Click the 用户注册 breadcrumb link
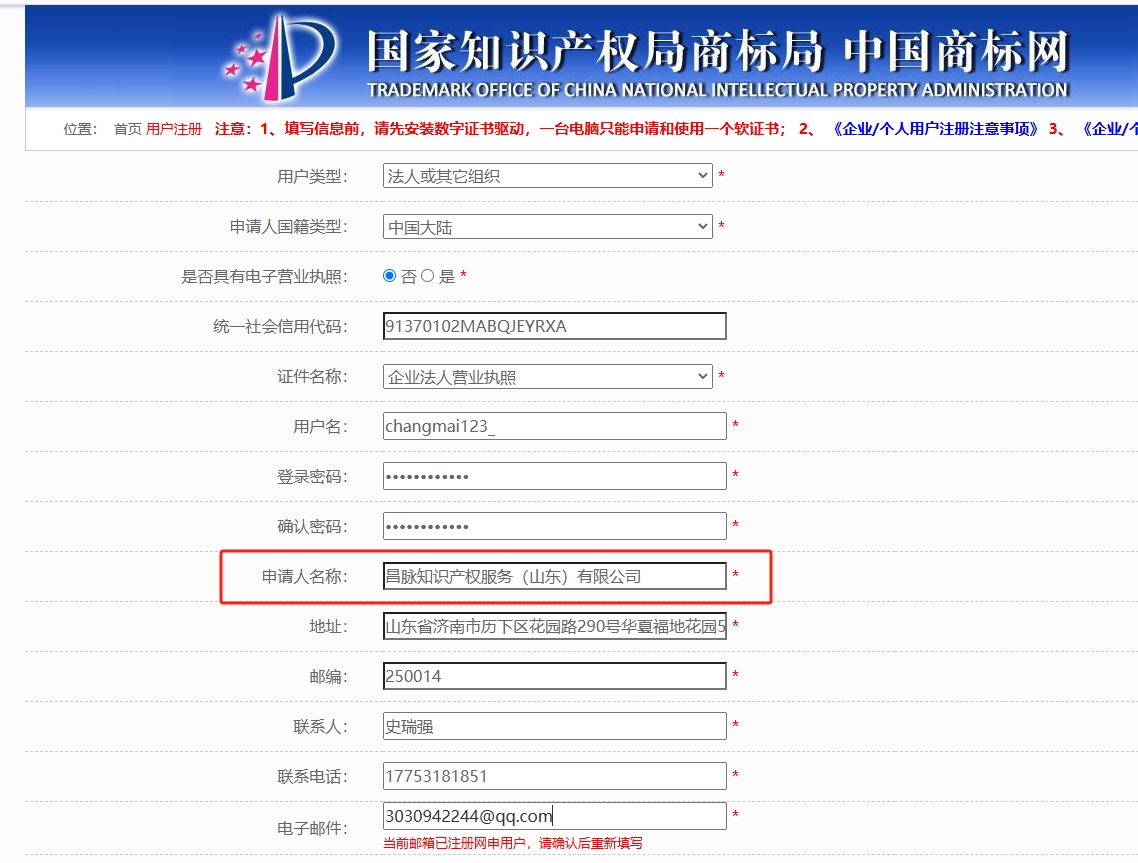Viewport: 1138px width, 863px height. coord(174,129)
